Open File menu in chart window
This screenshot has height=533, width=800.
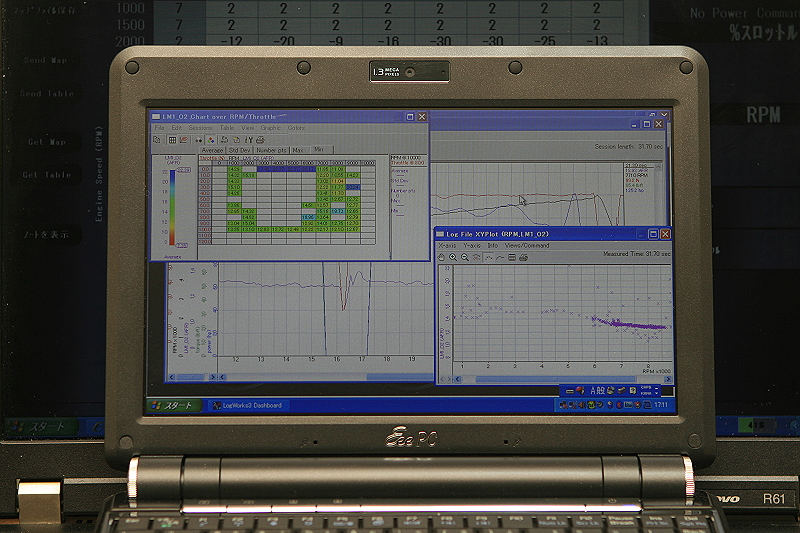pos(160,128)
